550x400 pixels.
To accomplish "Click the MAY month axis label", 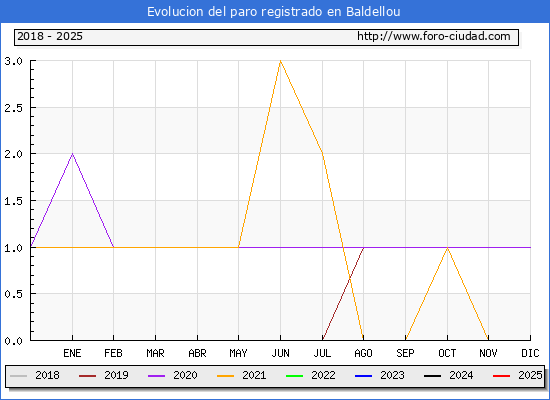I will pos(239,353).
